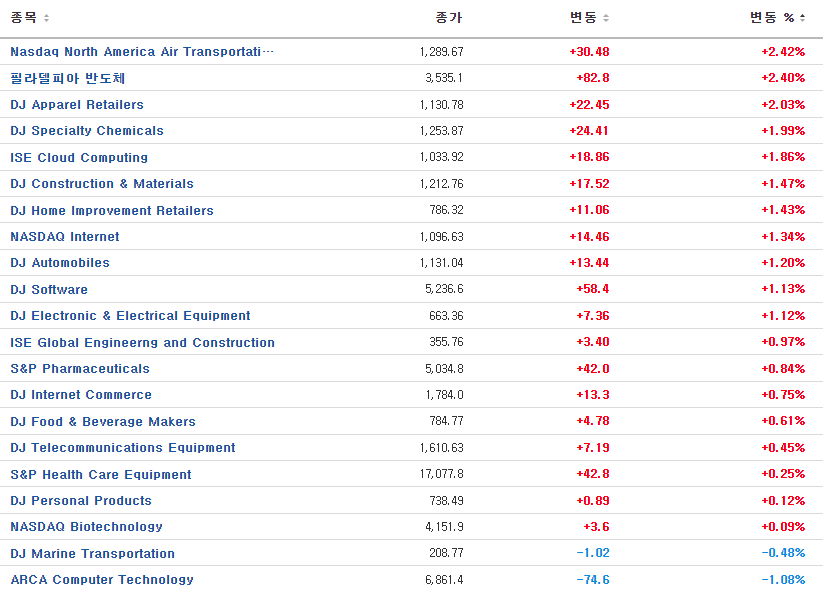Sort by the 종목 column sort arrows
Viewport: 823px width, 601px height.
coord(46,18)
